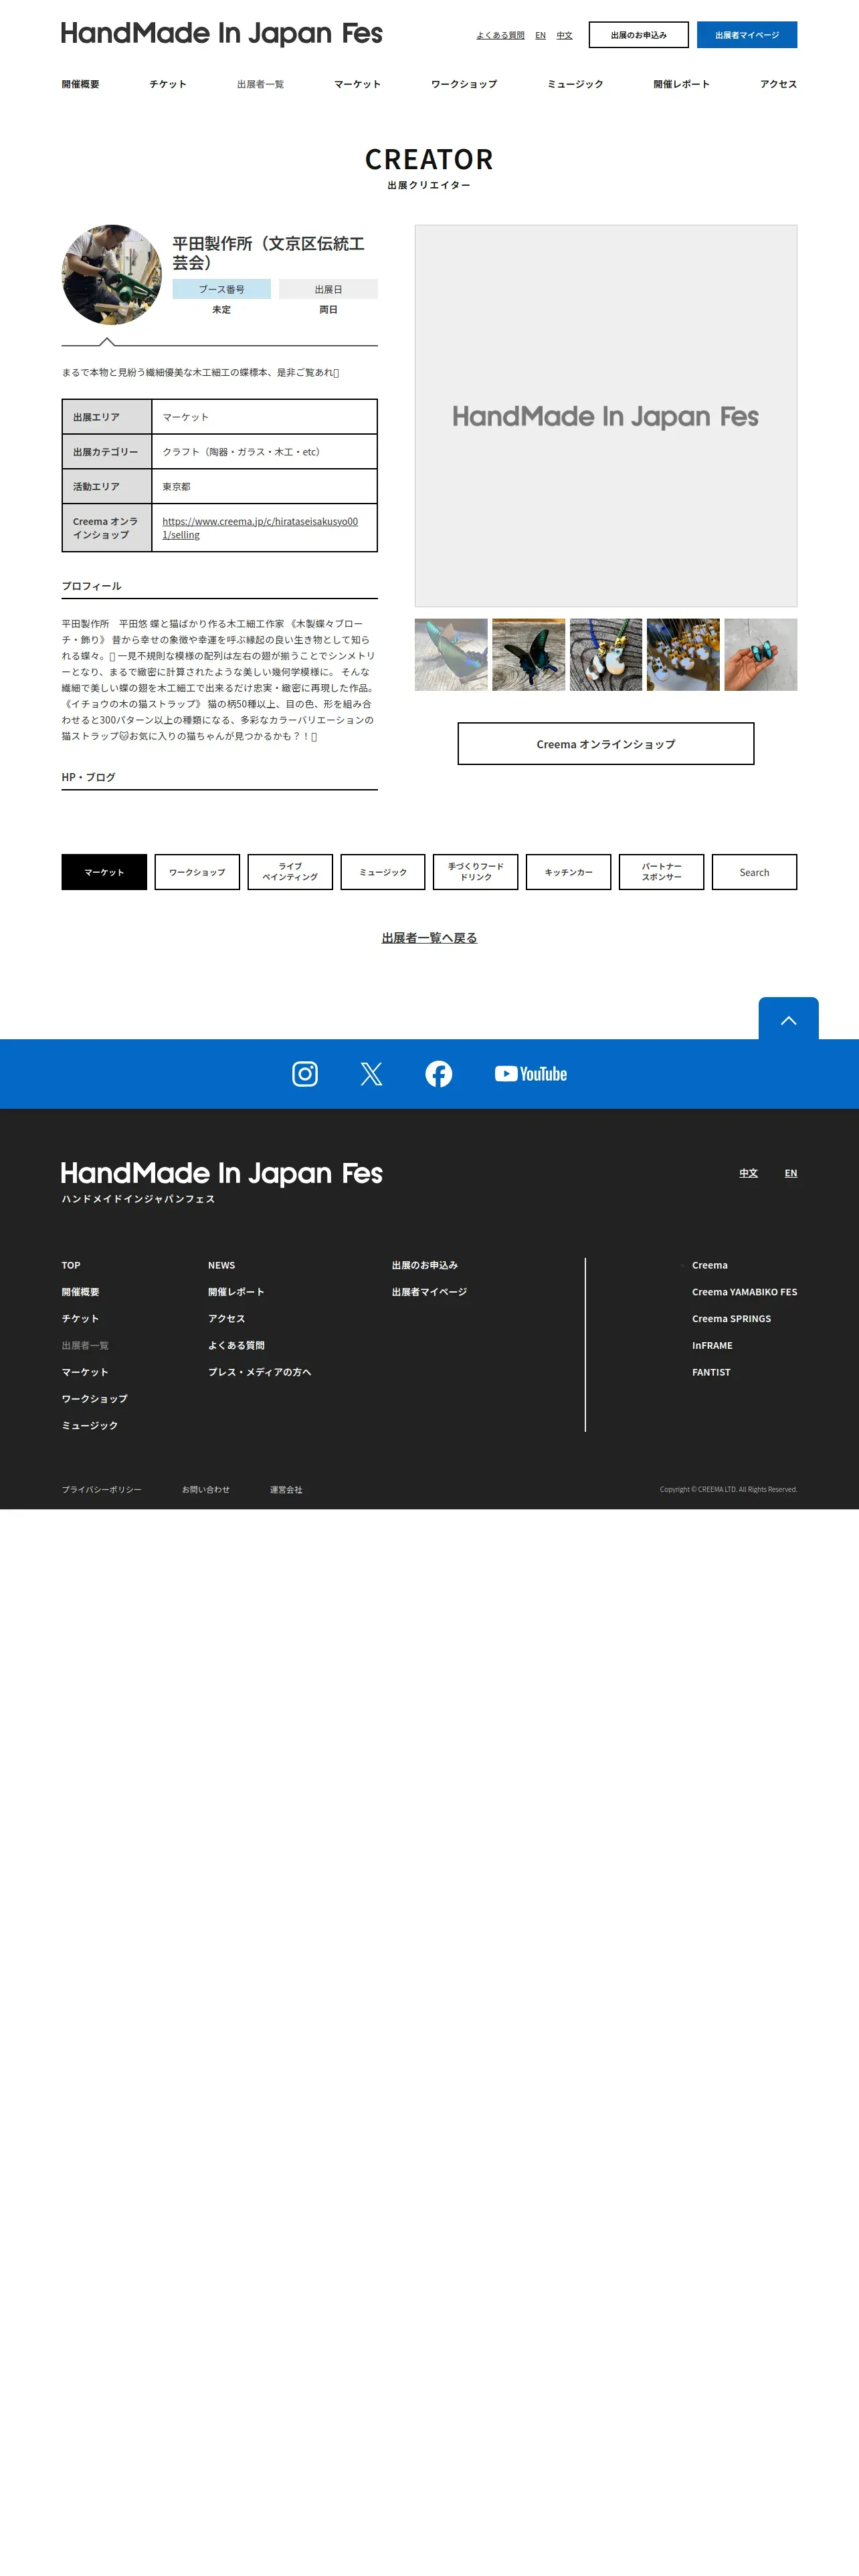
Task: Open TOP in the footer
Action: pos(71,1265)
